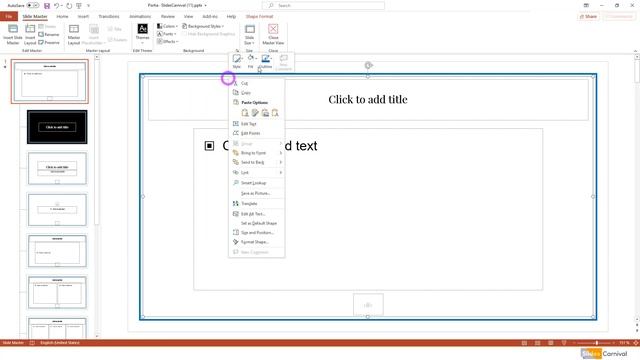Open the Background Styles dropdown
The width and height of the screenshot is (640, 360).
click(203, 26)
